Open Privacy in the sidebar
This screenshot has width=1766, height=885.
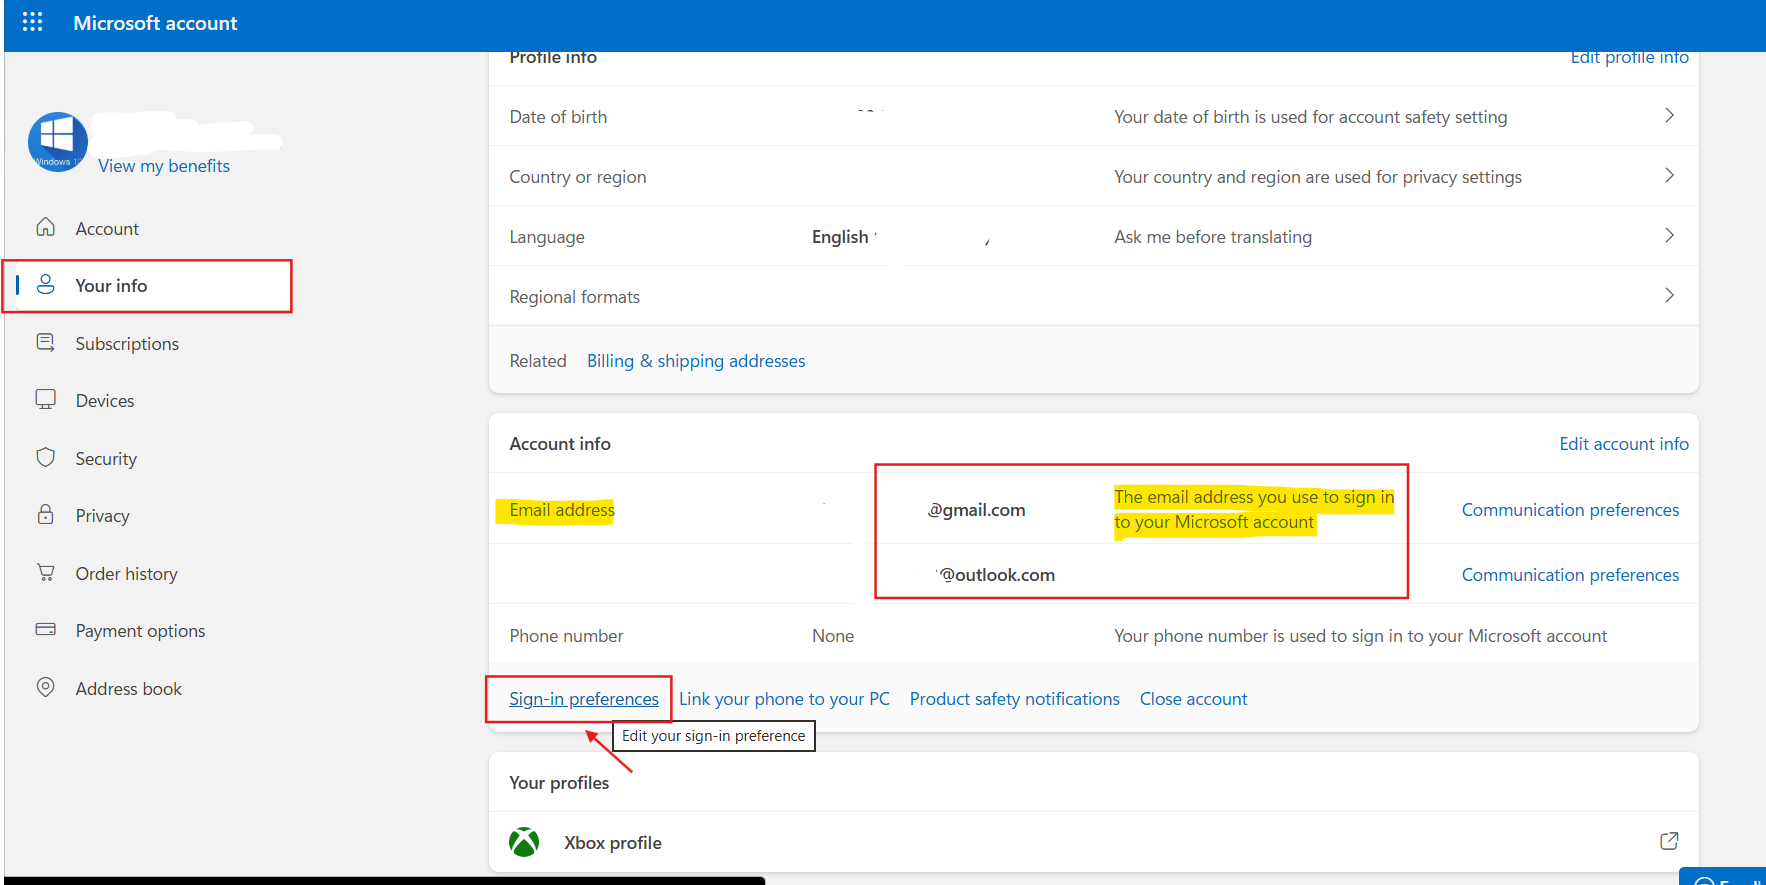tap(102, 516)
